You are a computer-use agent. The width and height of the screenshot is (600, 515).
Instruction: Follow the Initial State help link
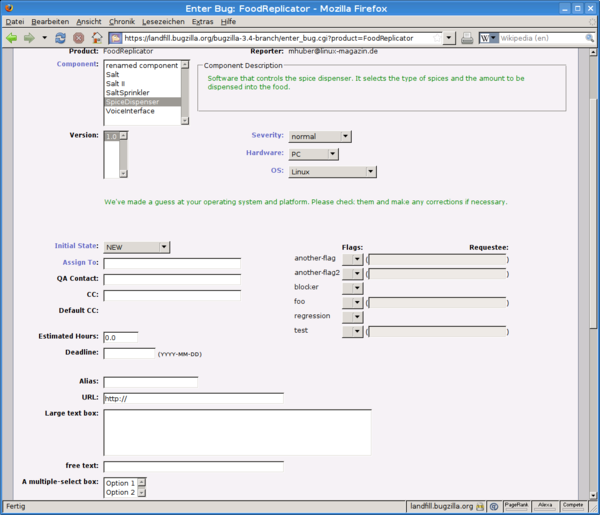[77, 246]
